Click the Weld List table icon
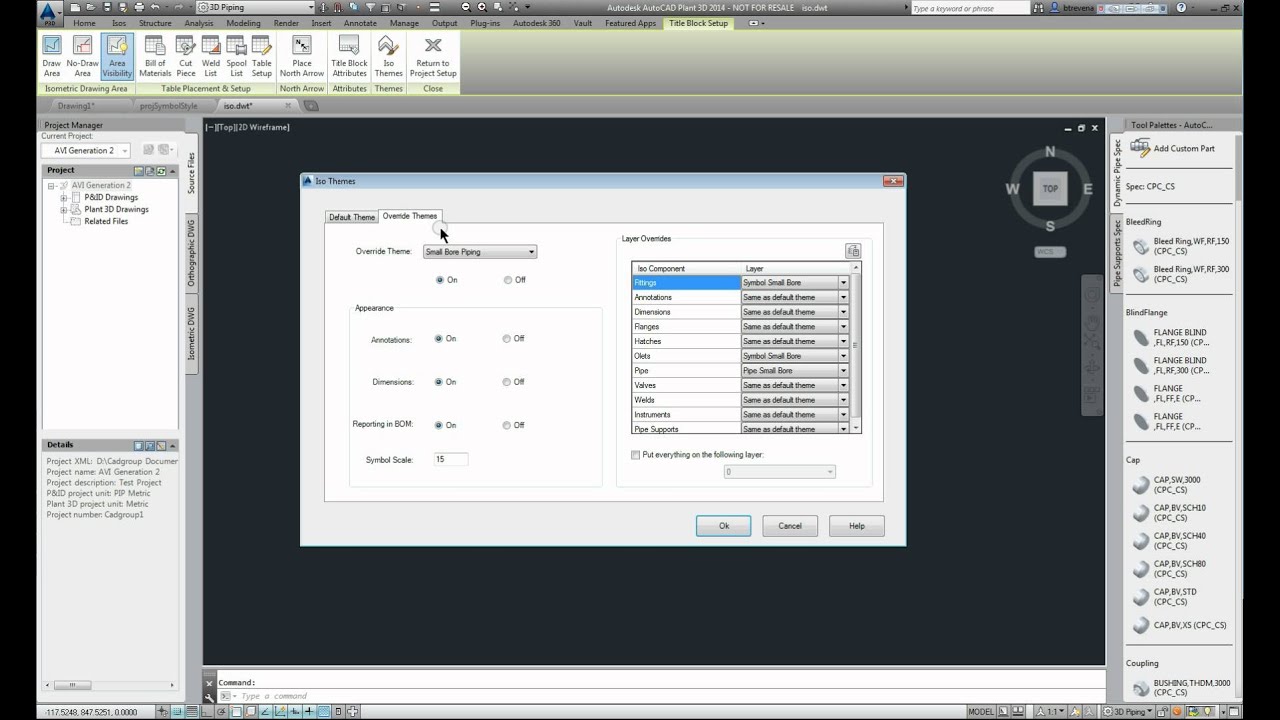The width and height of the screenshot is (1280, 720). pyautogui.click(x=211, y=56)
